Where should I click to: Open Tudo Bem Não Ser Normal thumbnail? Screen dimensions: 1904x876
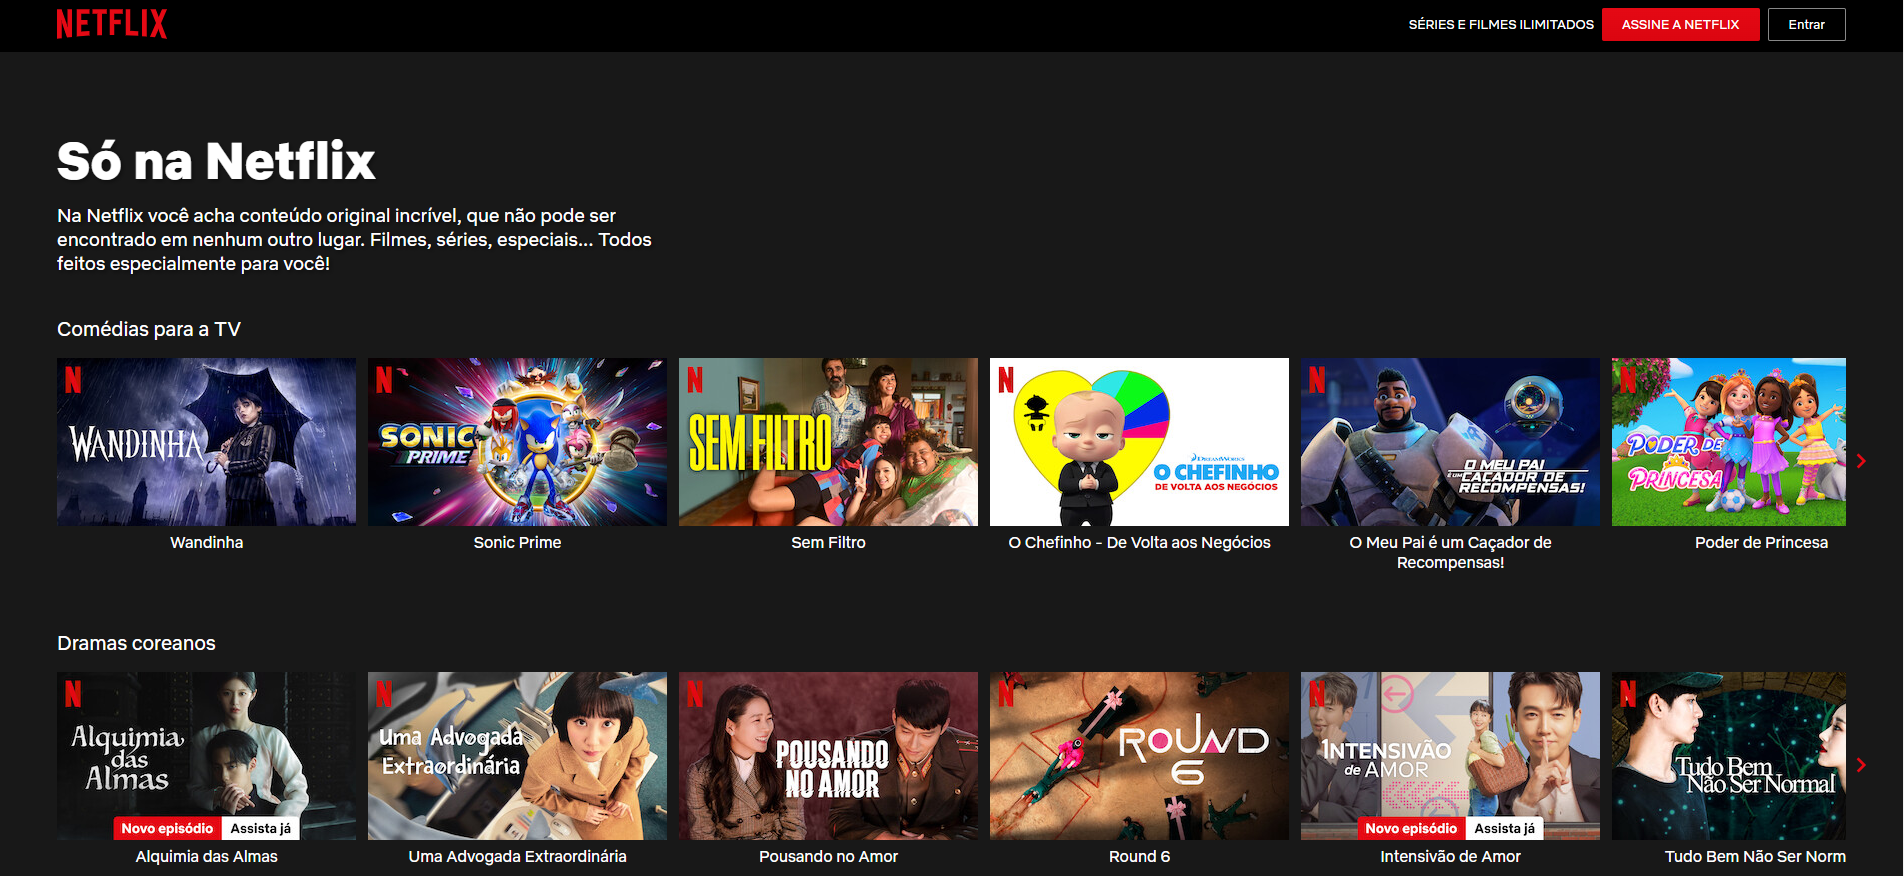tap(1729, 756)
